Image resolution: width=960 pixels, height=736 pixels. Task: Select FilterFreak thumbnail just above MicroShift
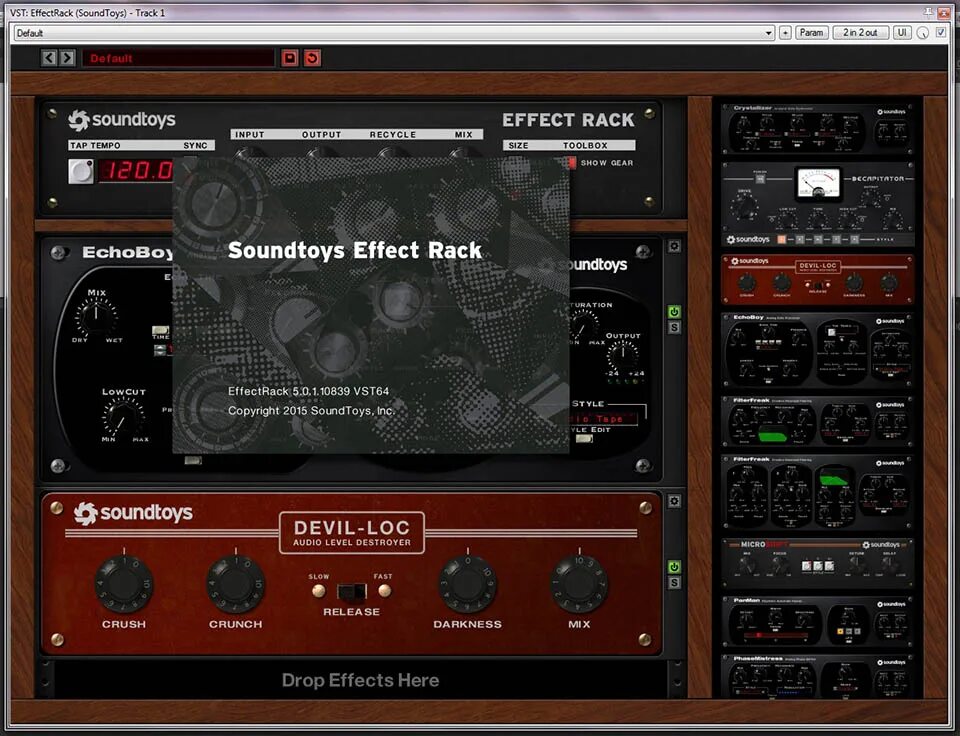818,492
